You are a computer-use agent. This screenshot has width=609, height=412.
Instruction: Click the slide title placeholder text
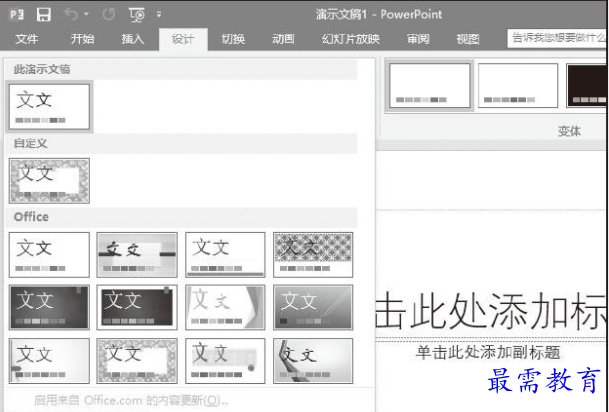[491, 311]
